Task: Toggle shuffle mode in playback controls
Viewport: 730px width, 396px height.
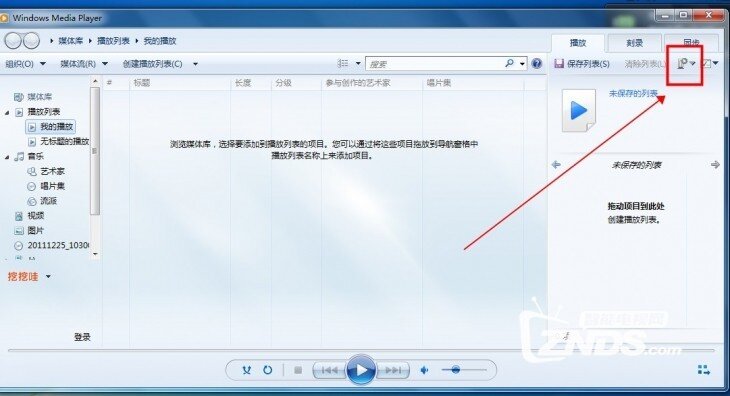Action: point(247,370)
